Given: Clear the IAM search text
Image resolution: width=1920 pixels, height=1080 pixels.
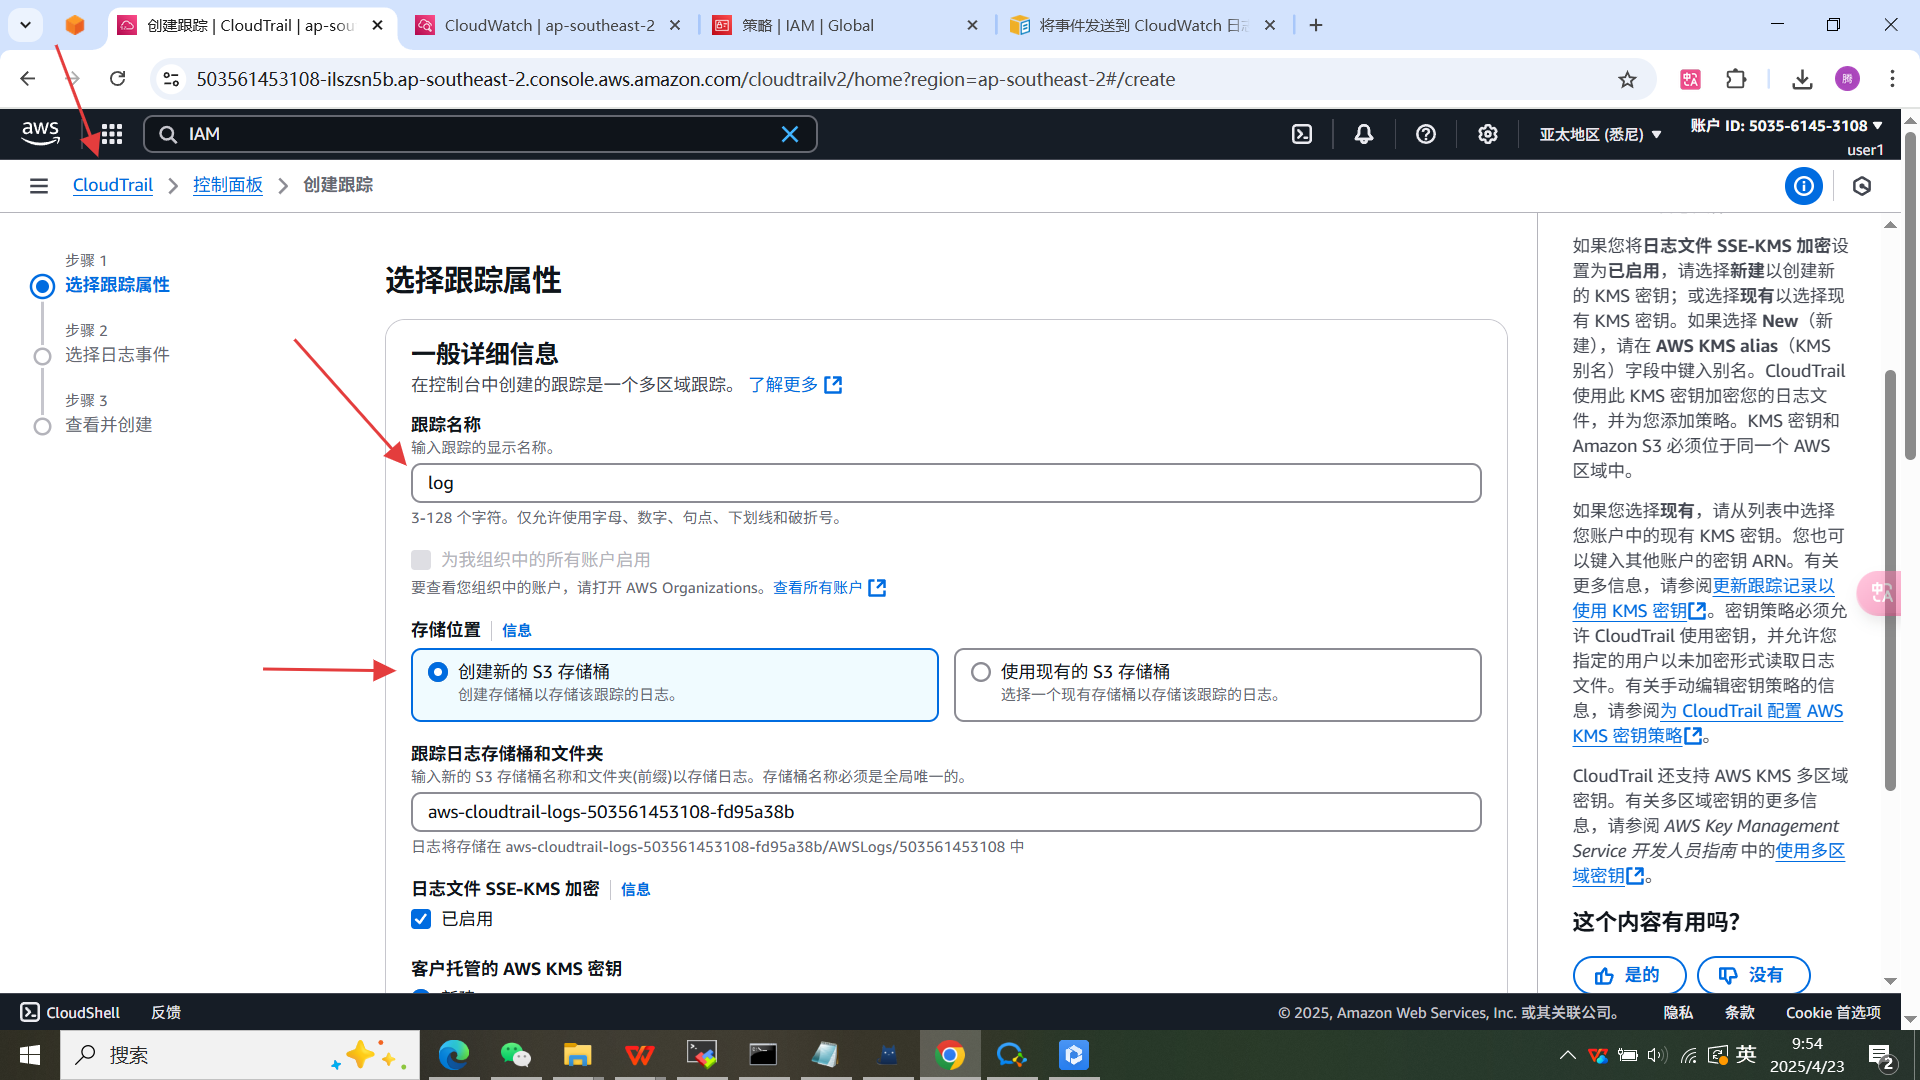Looking at the screenshot, I should click(789, 134).
